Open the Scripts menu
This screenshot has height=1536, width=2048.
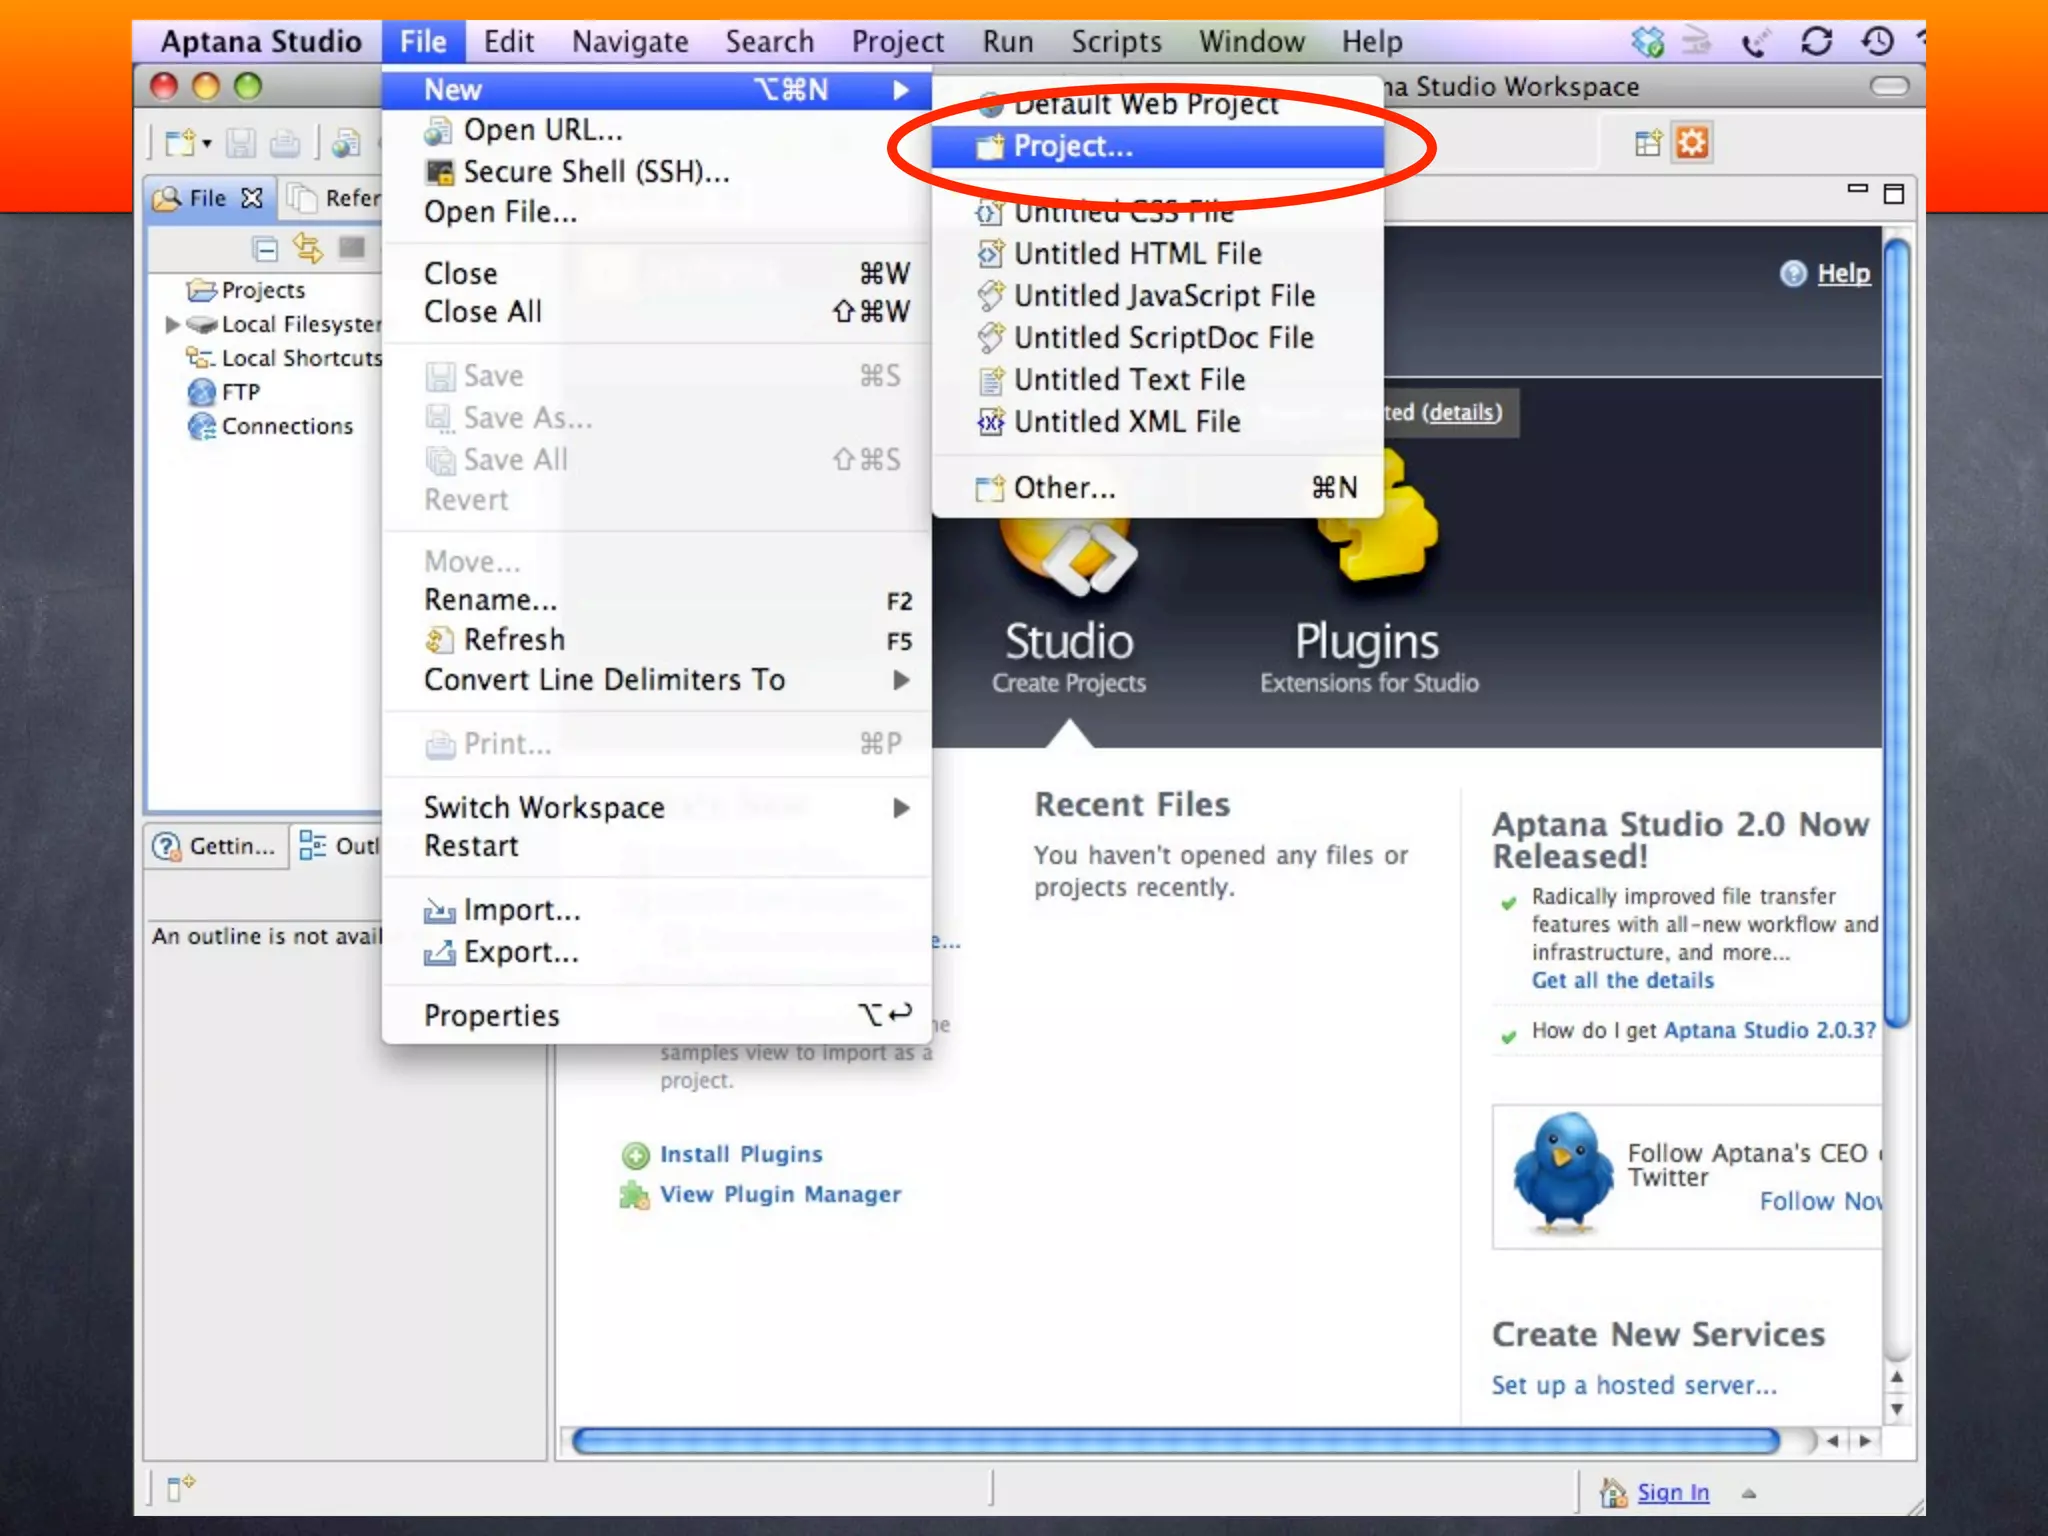(x=1116, y=42)
